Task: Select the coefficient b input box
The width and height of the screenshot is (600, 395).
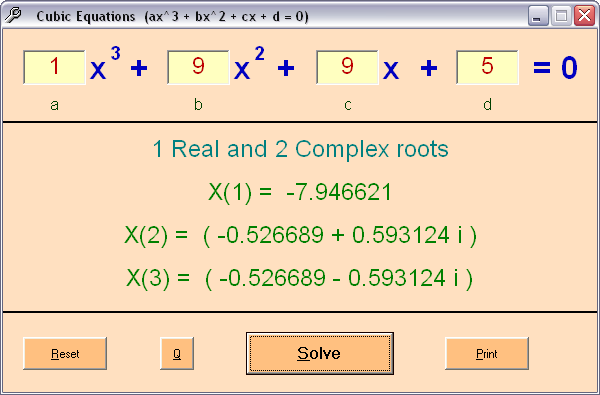Action: point(198,67)
